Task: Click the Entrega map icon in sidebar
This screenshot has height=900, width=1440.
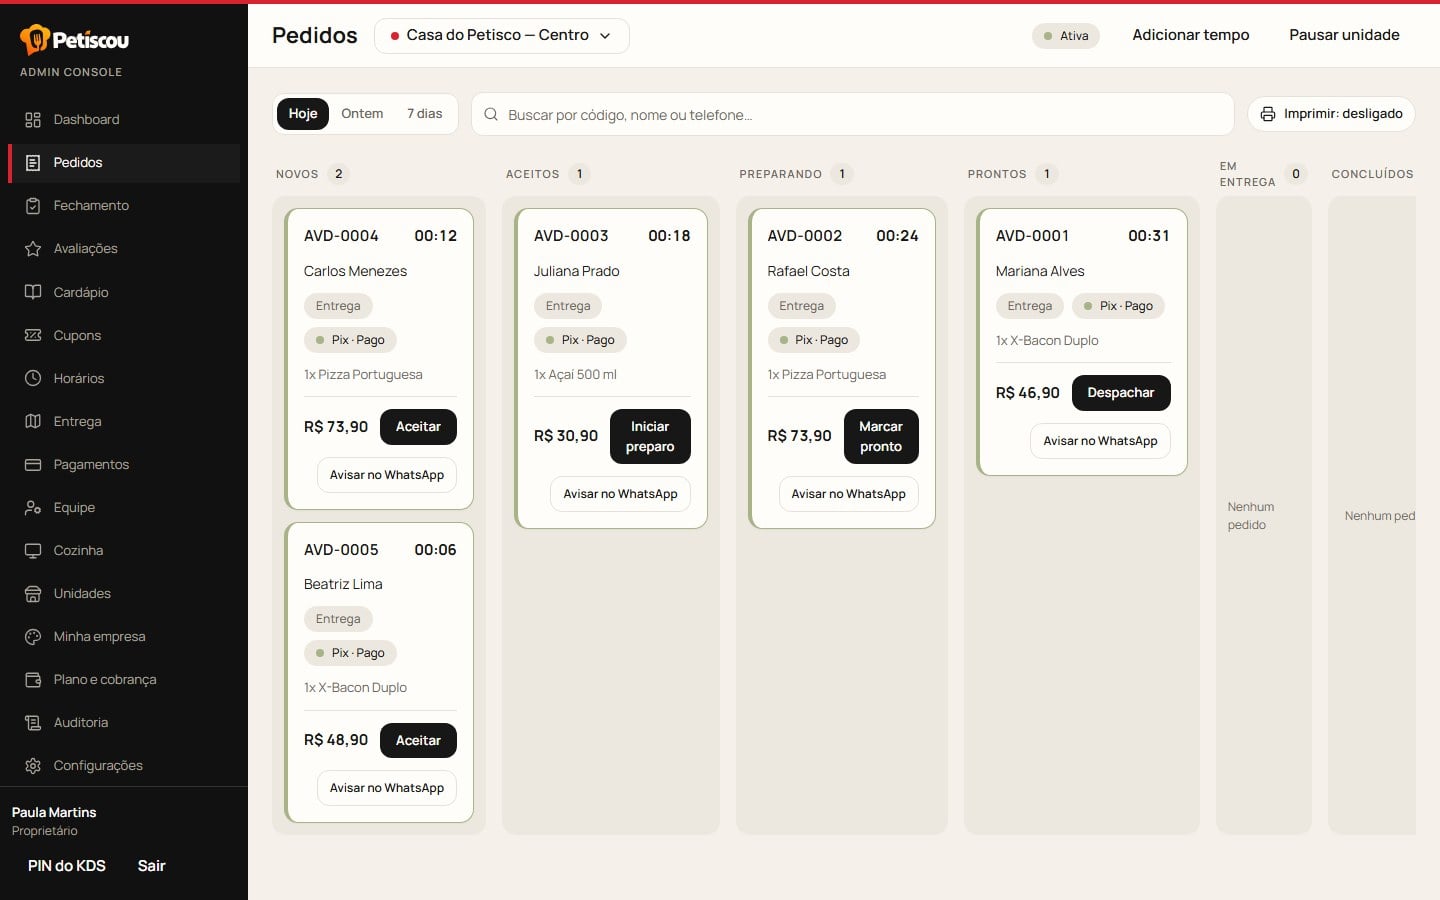Action: 33,421
